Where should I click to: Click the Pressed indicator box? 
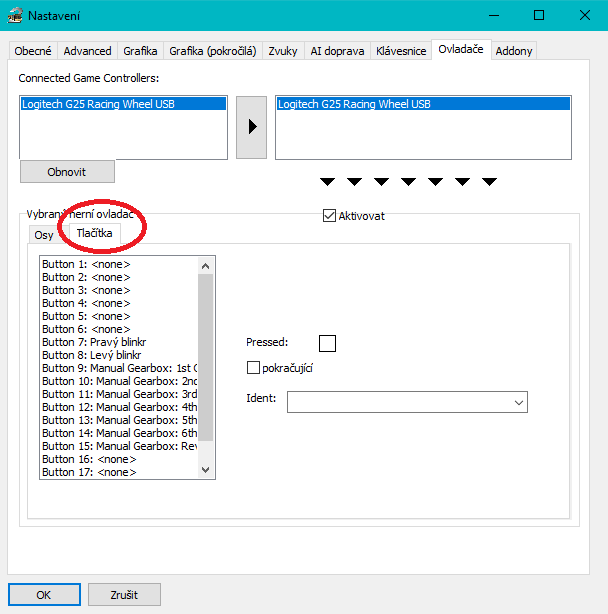pos(327,343)
